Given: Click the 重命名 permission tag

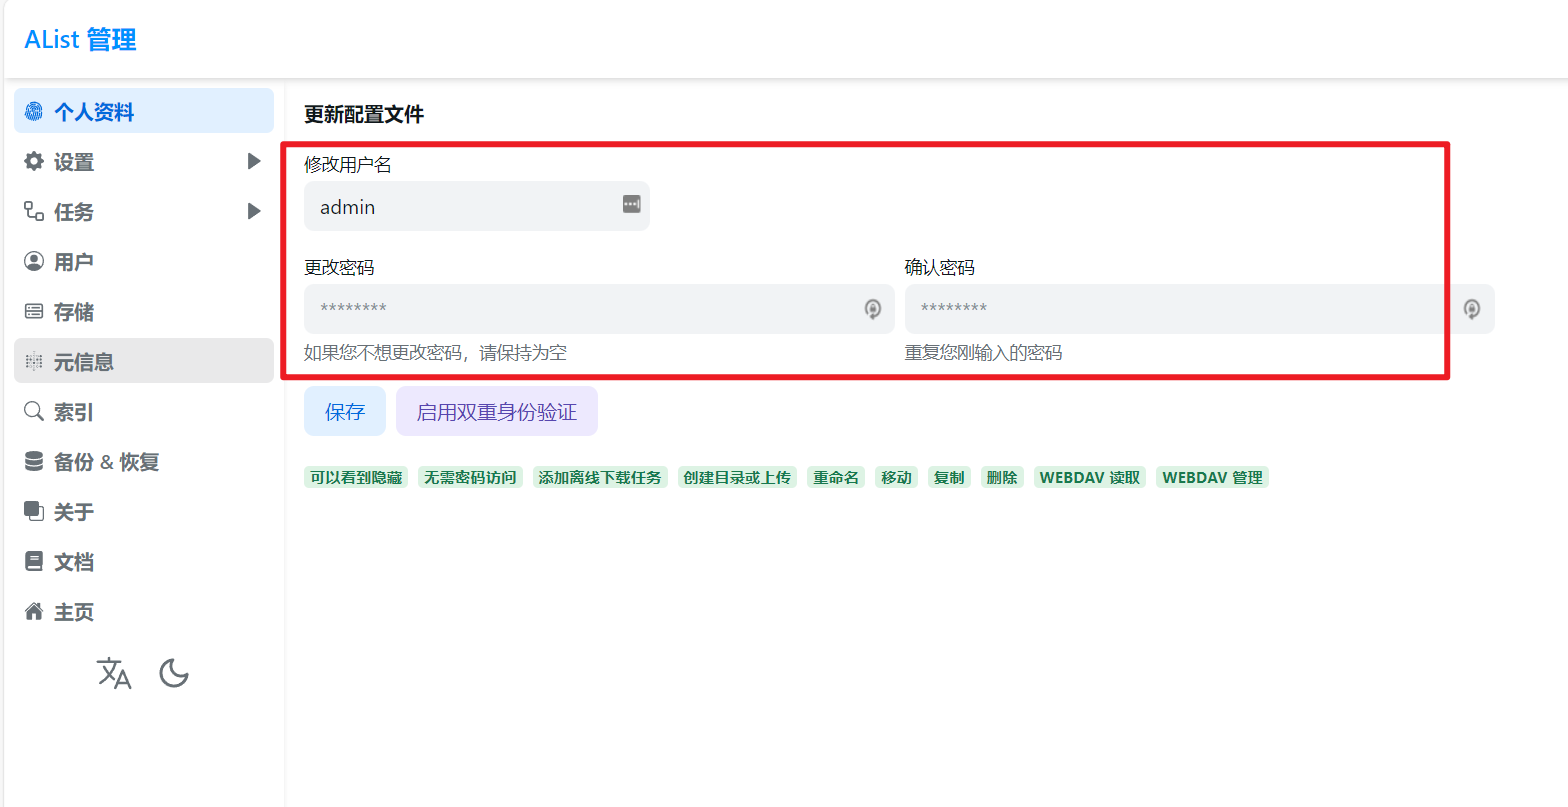Looking at the screenshot, I should coord(836,477).
